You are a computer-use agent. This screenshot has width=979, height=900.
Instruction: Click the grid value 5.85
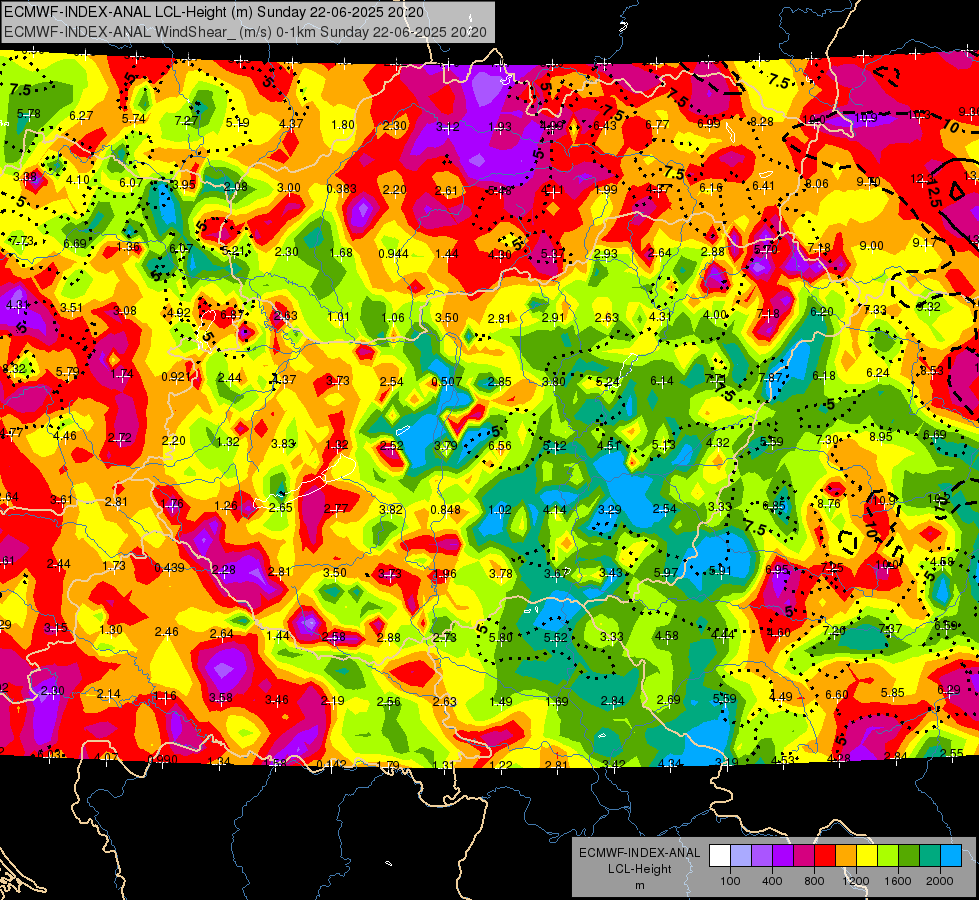[x=893, y=693]
